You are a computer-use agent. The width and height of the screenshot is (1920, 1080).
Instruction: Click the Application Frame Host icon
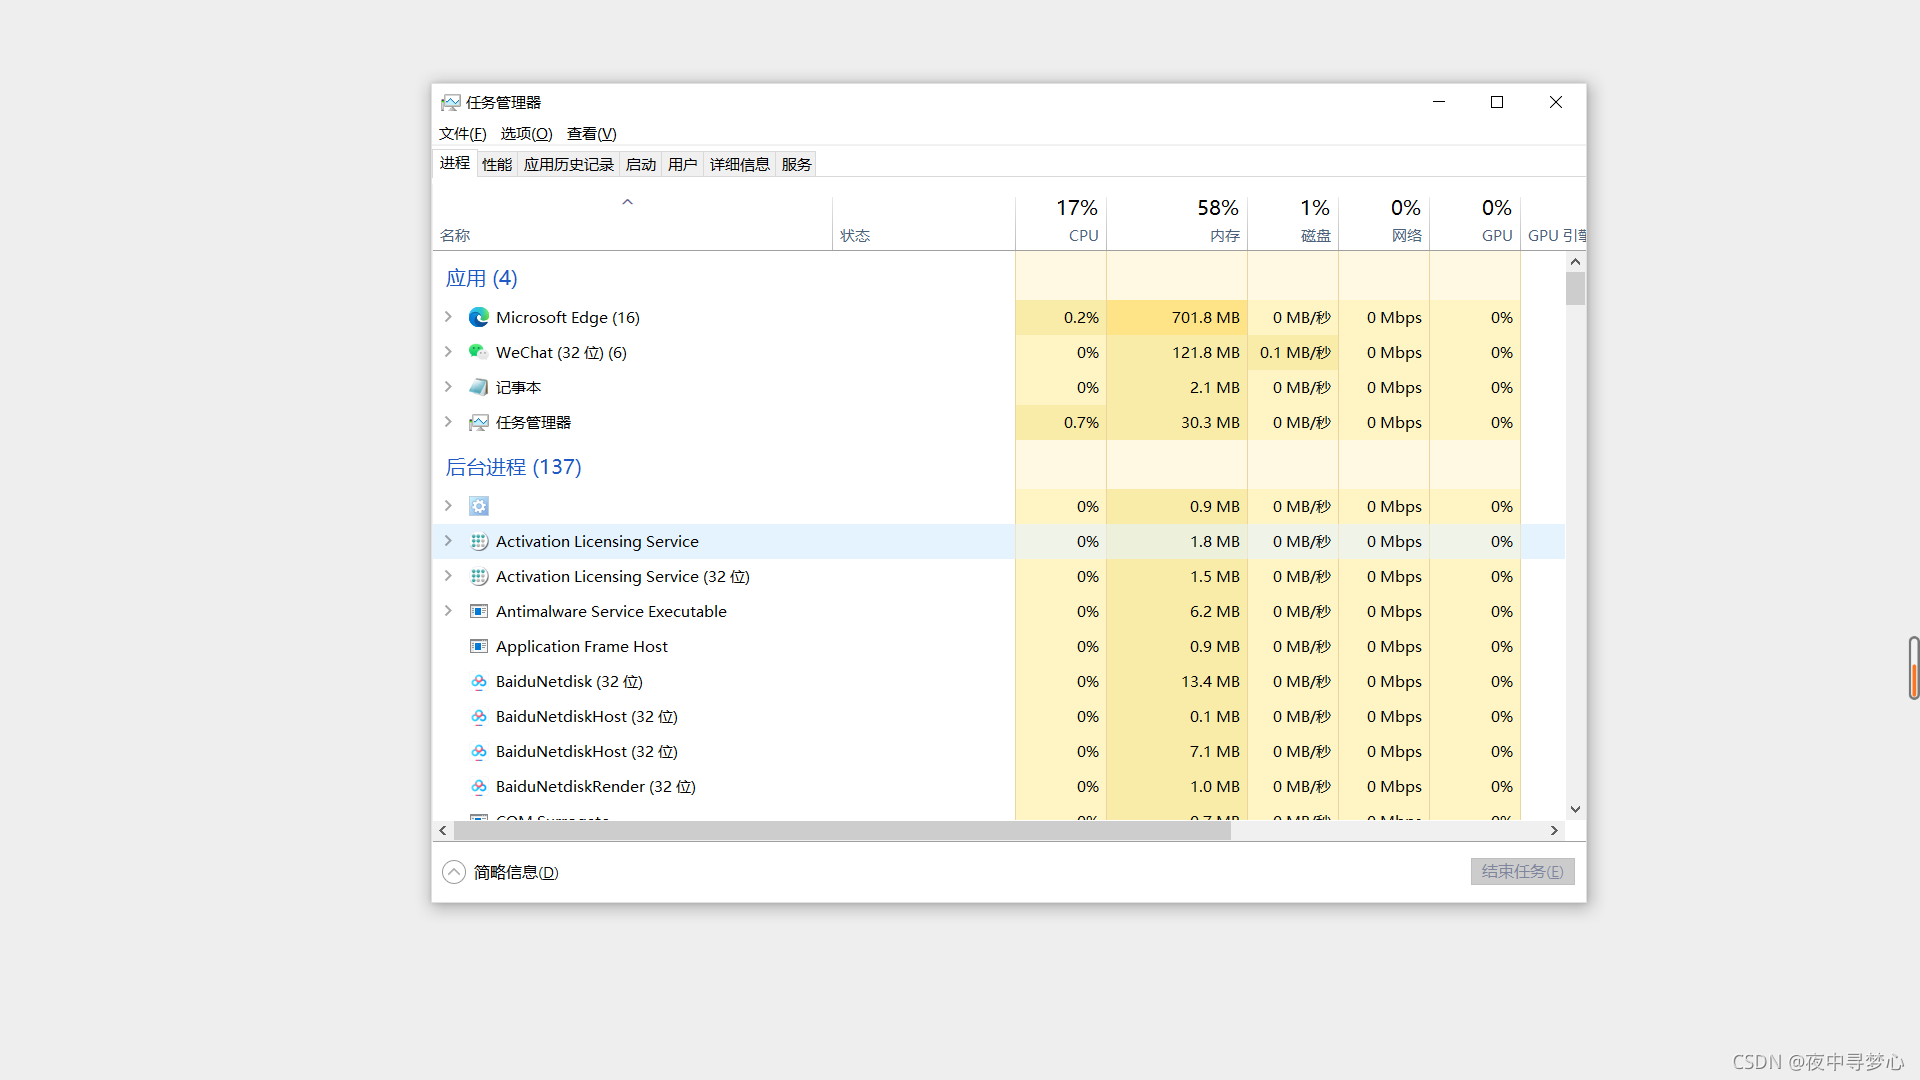tap(479, 646)
